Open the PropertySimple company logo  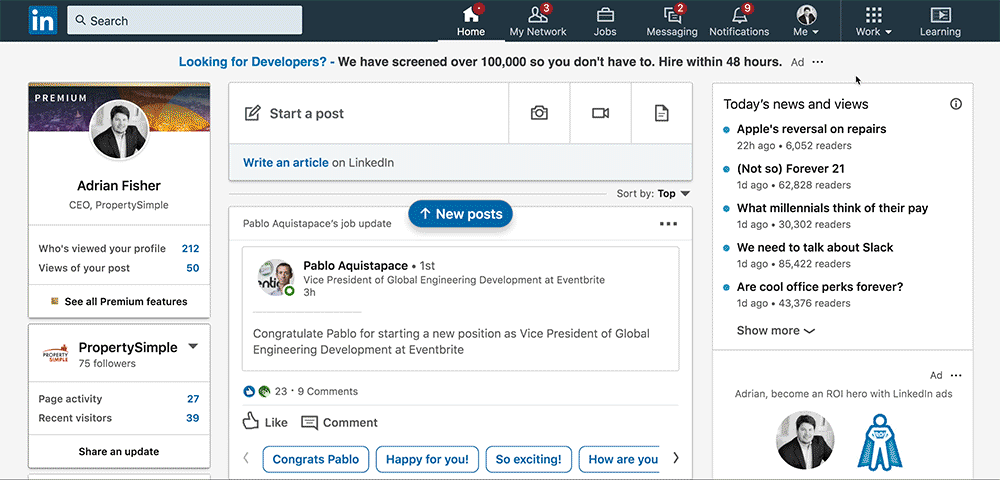coord(55,354)
